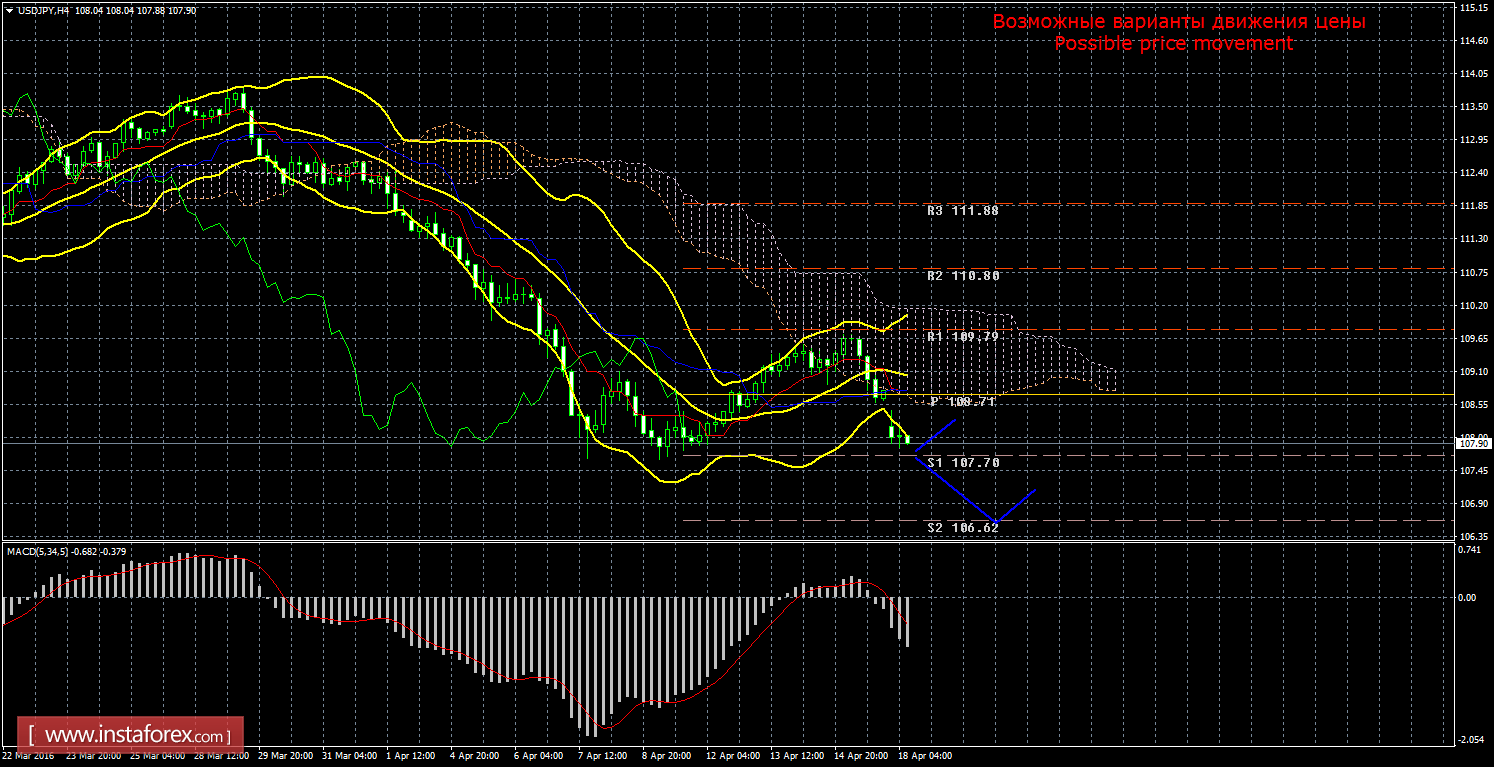Image resolution: width=1494 pixels, height=767 pixels.
Task: Click the R3 111.88 resistance label
Action: (x=963, y=211)
